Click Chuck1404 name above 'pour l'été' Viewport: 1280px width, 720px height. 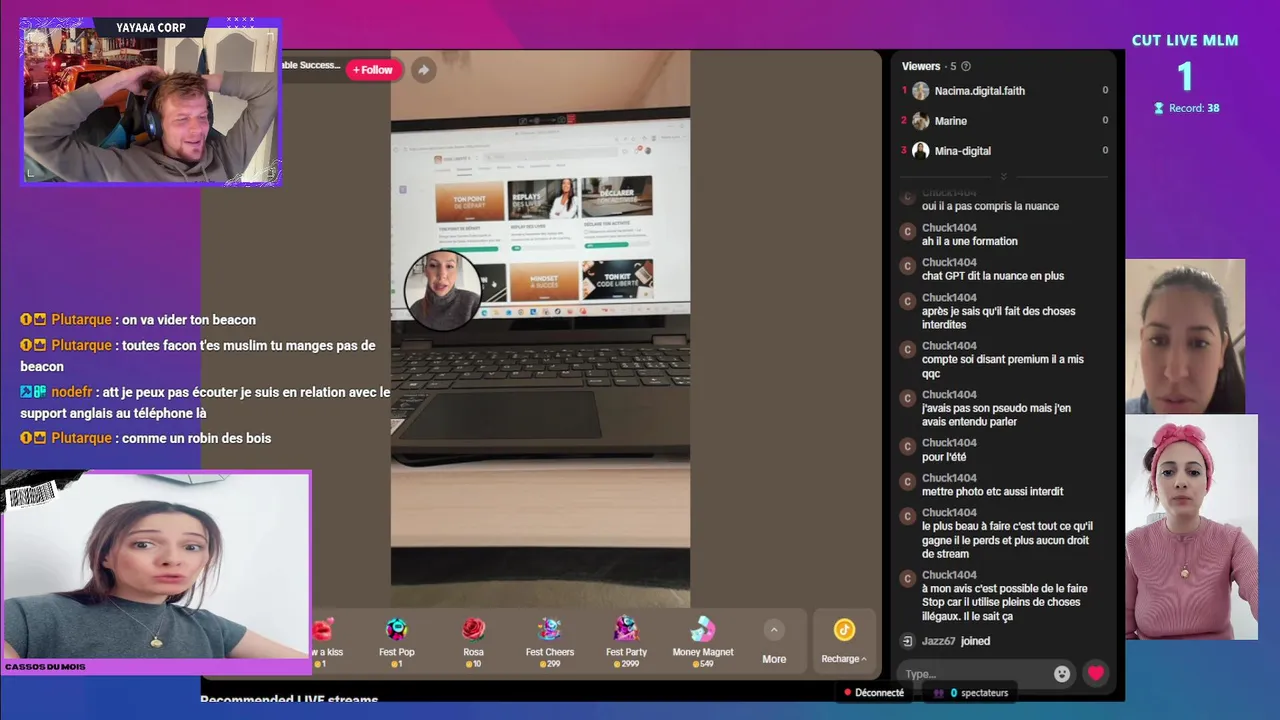click(x=949, y=443)
